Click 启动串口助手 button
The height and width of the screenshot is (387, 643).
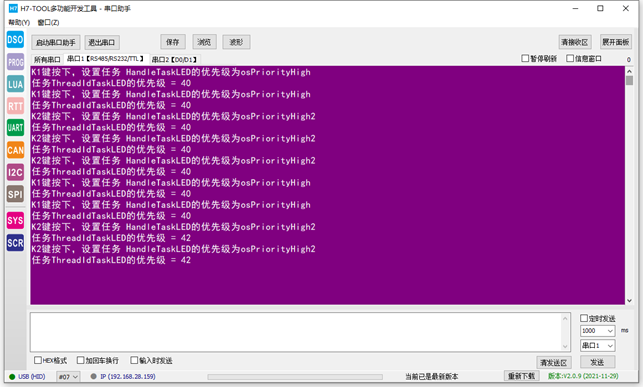55,42
